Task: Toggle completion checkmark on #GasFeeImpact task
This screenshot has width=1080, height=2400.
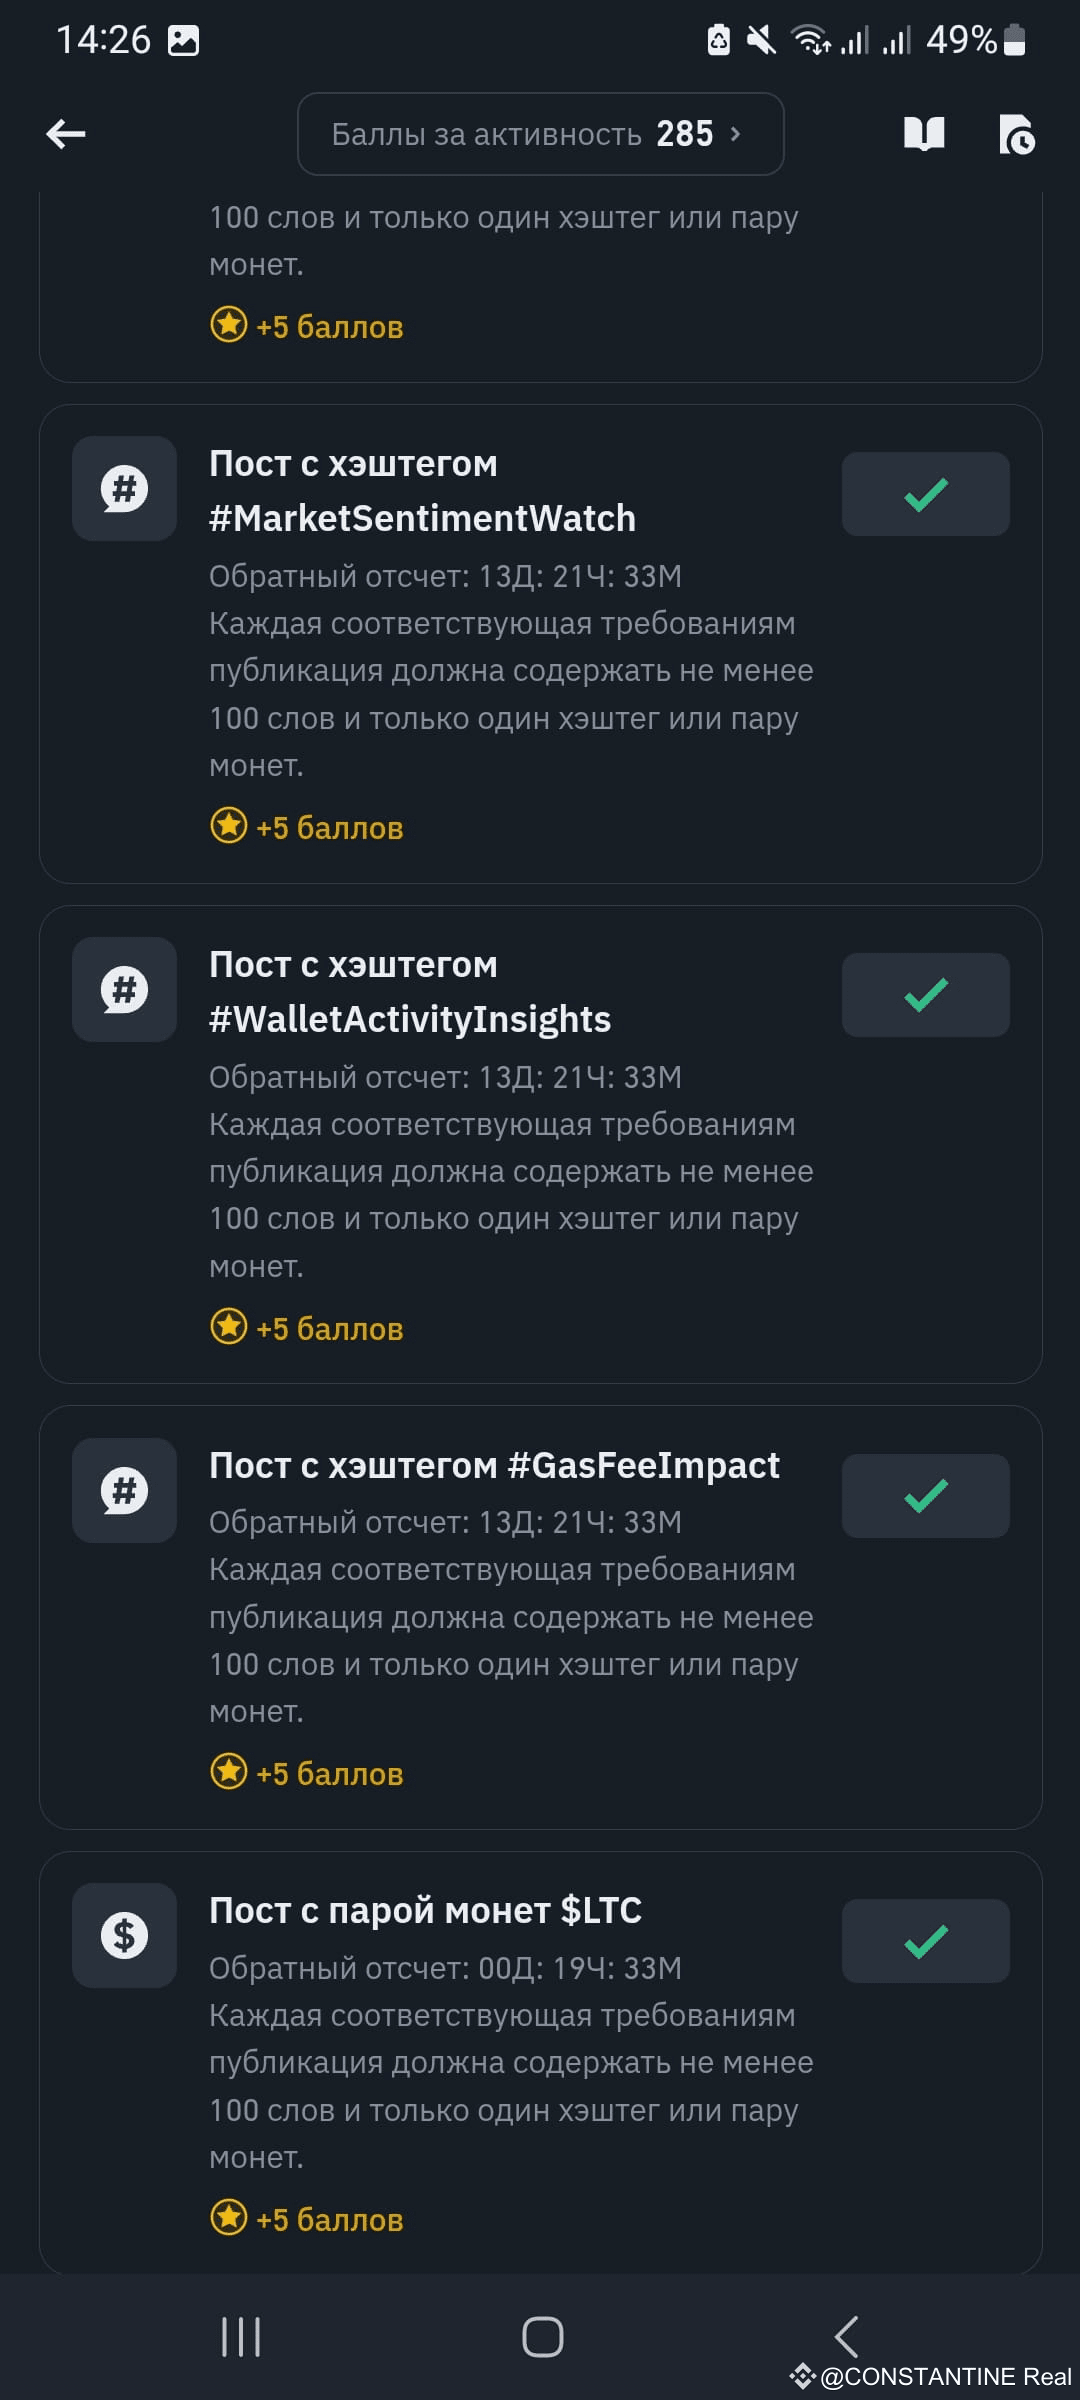Action: click(925, 1496)
